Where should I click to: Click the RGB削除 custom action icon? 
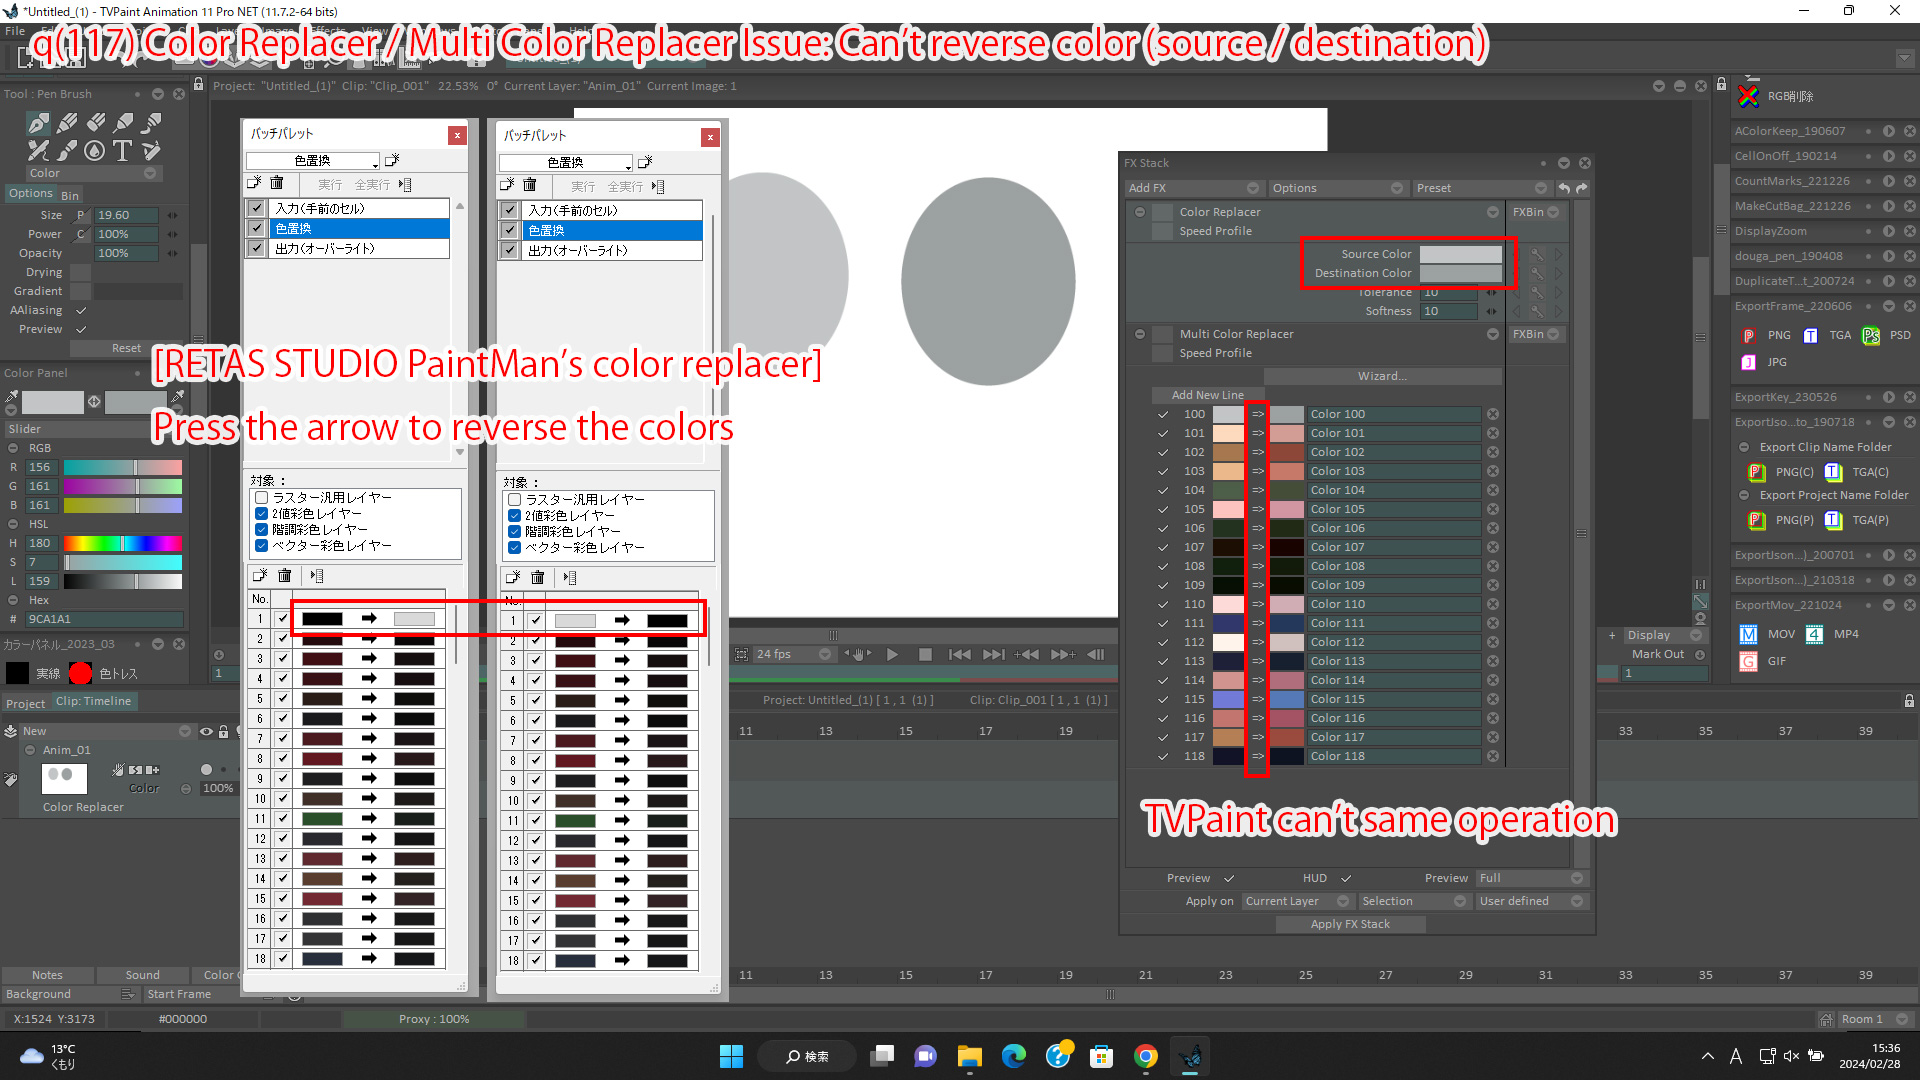[1748, 96]
